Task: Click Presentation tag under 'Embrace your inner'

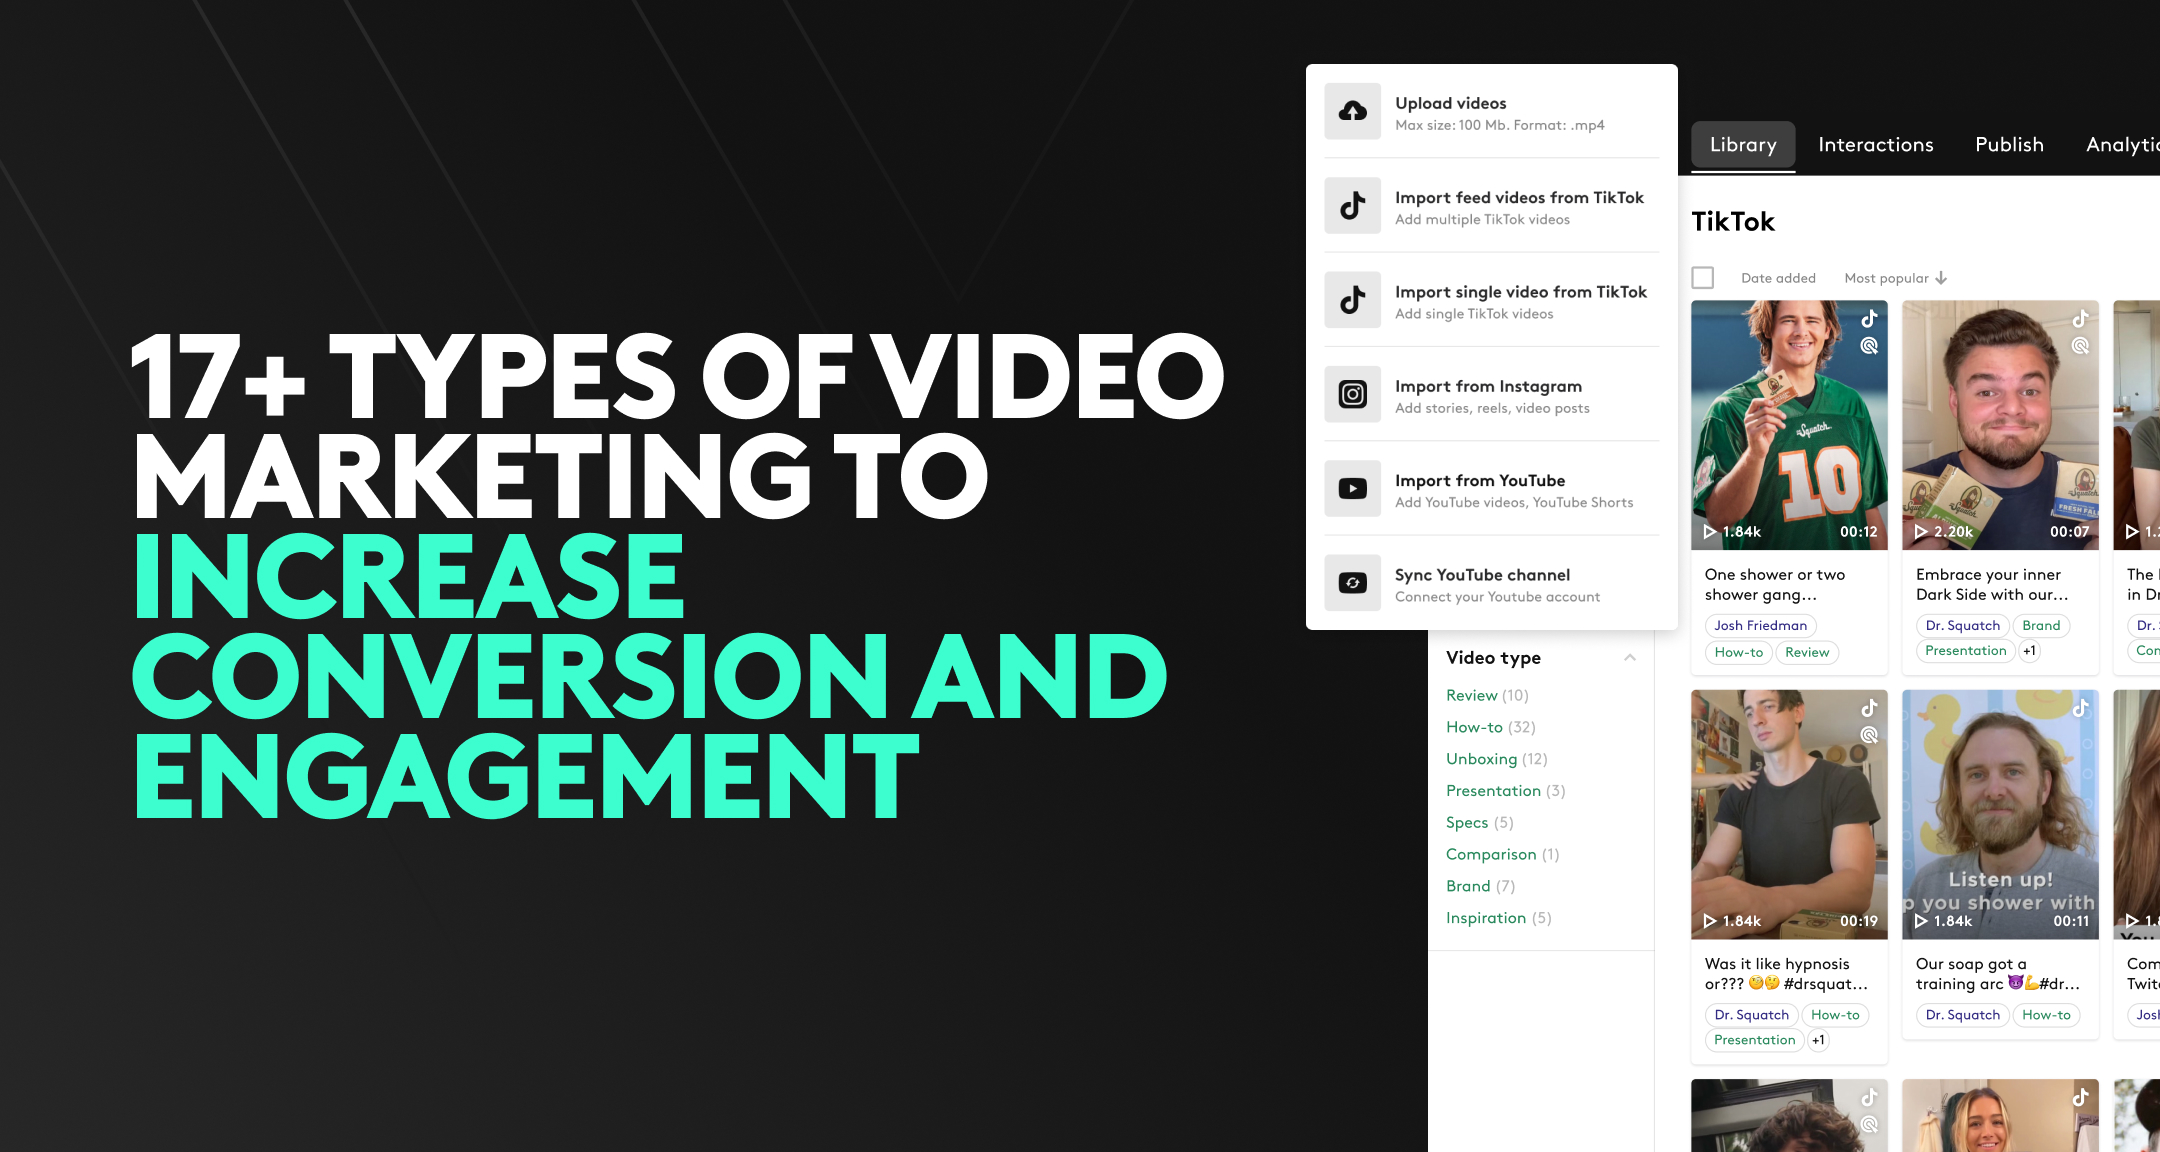Action: point(1965,651)
